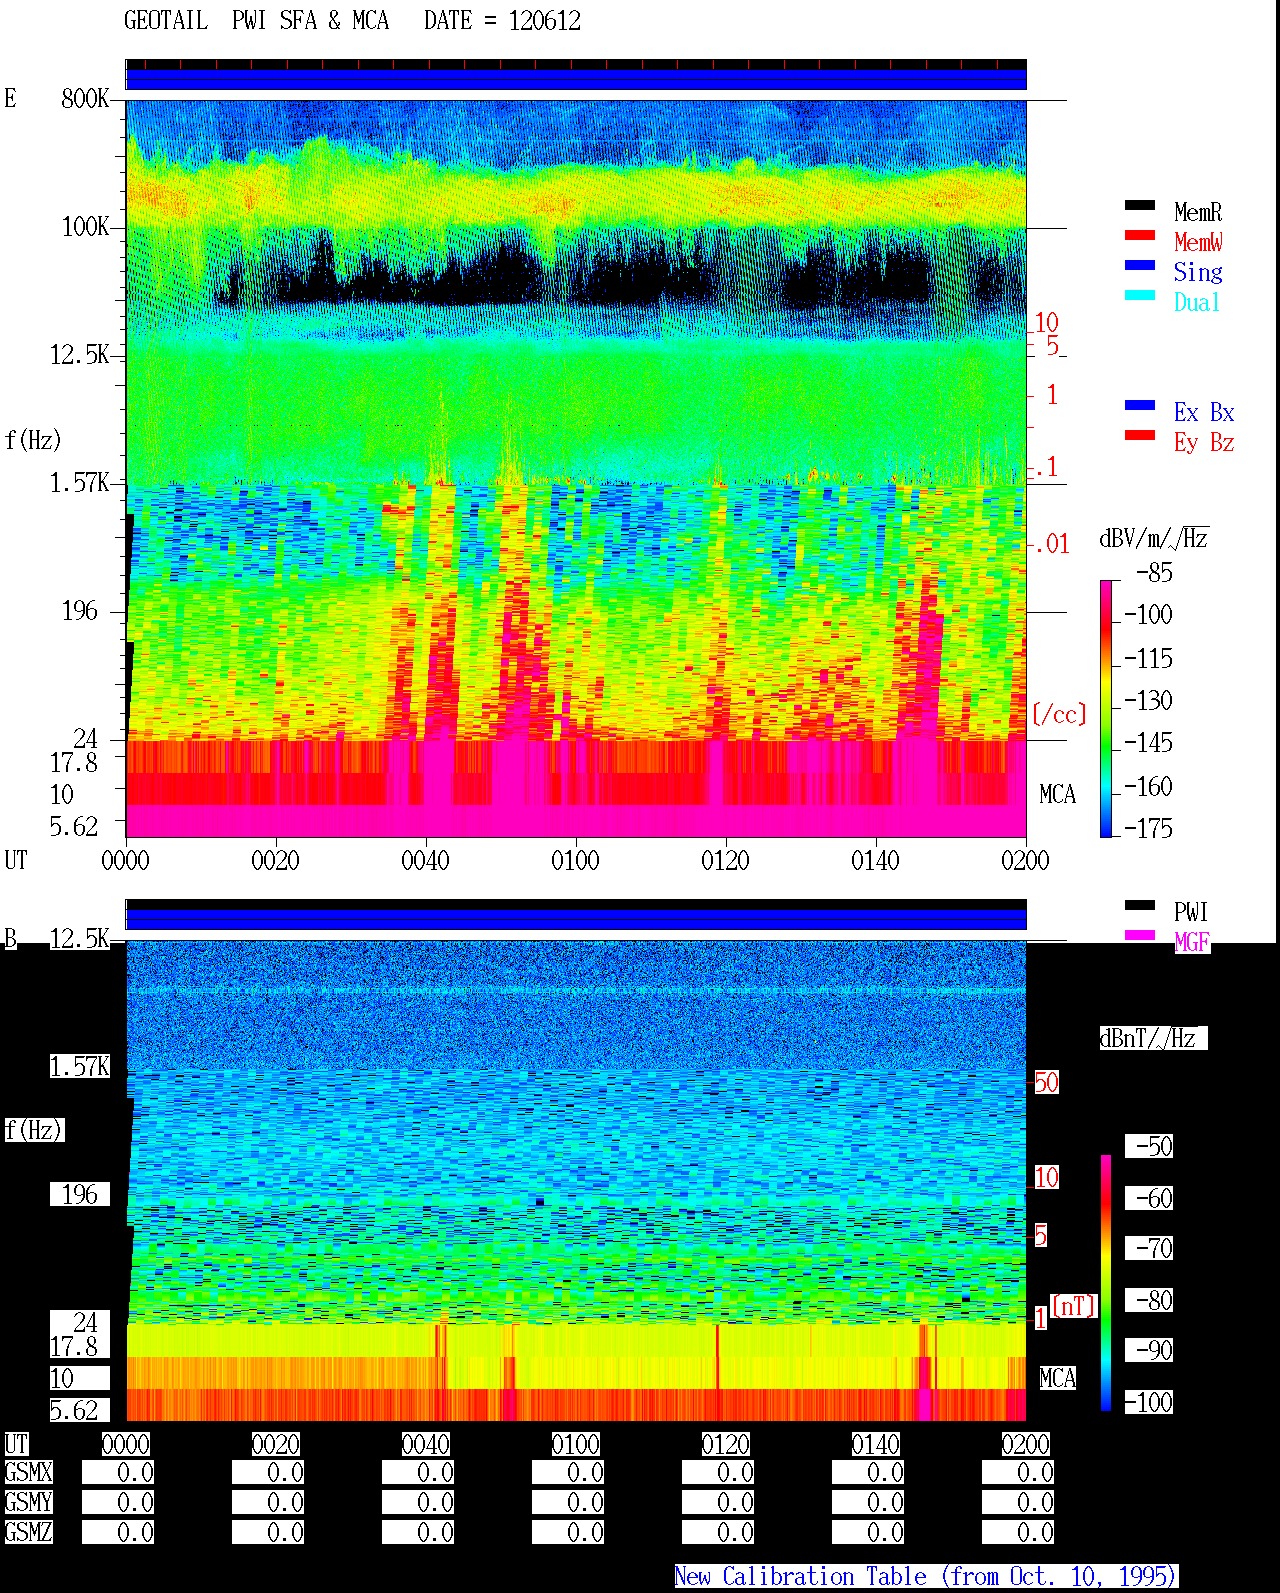Click the black MemR legend swatch
Screen dimensions: 1280x1593
coord(1140,206)
